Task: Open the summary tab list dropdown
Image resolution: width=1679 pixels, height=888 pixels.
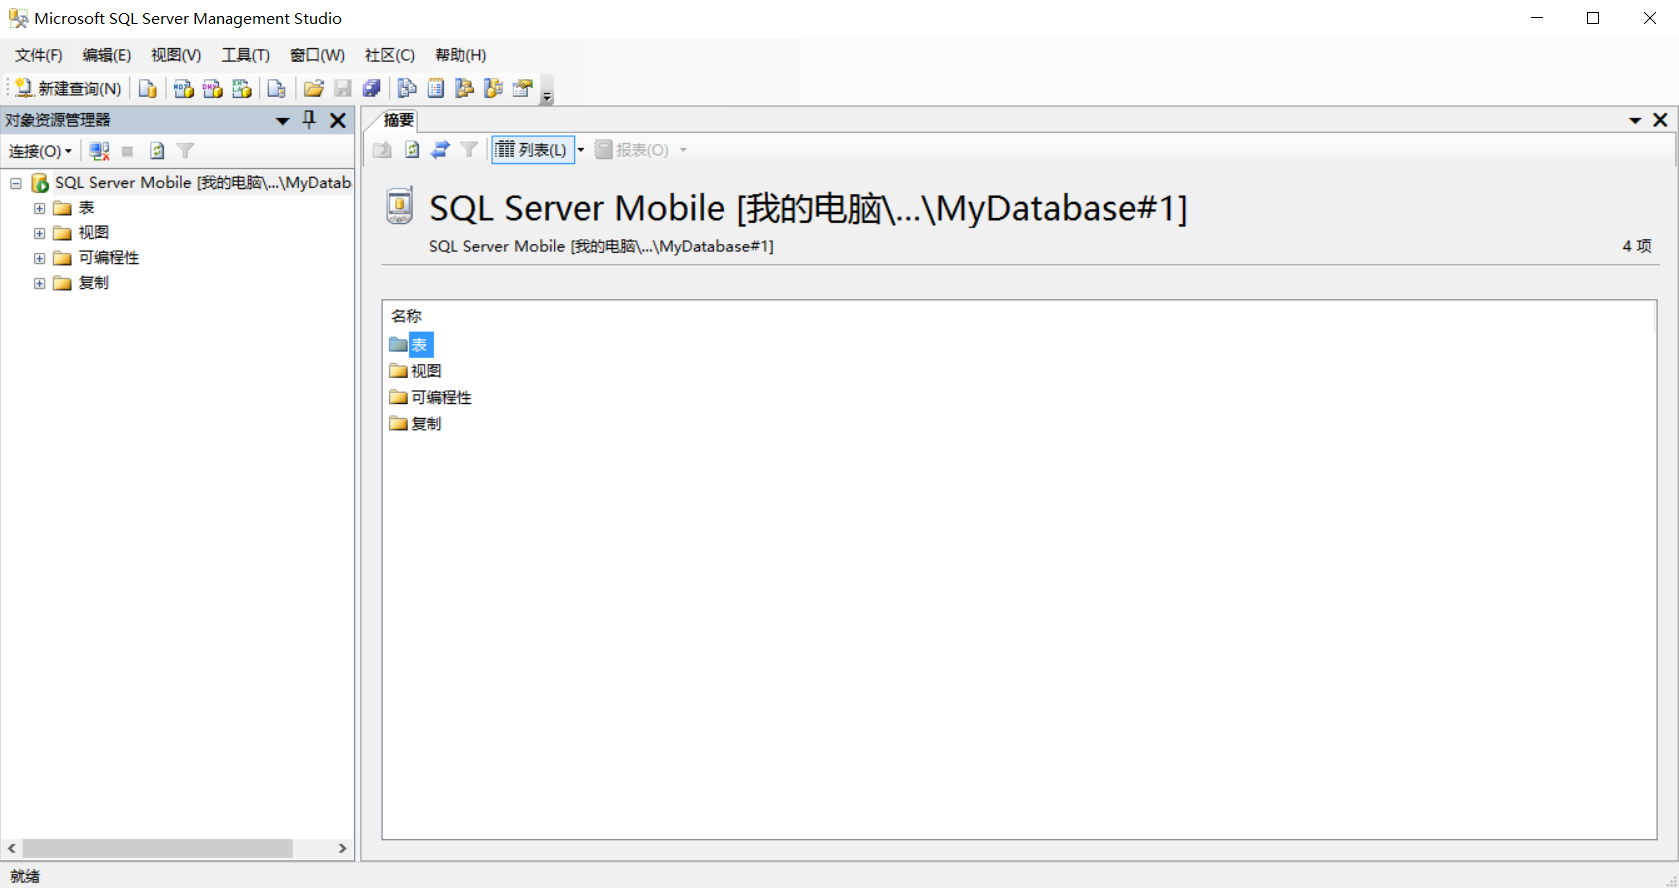Action: pyautogui.click(x=1635, y=121)
